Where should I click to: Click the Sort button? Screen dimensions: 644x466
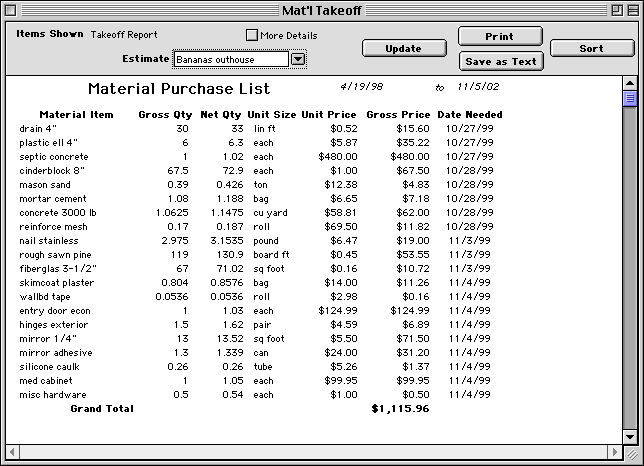pyautogui.click(x=591, y=48)
